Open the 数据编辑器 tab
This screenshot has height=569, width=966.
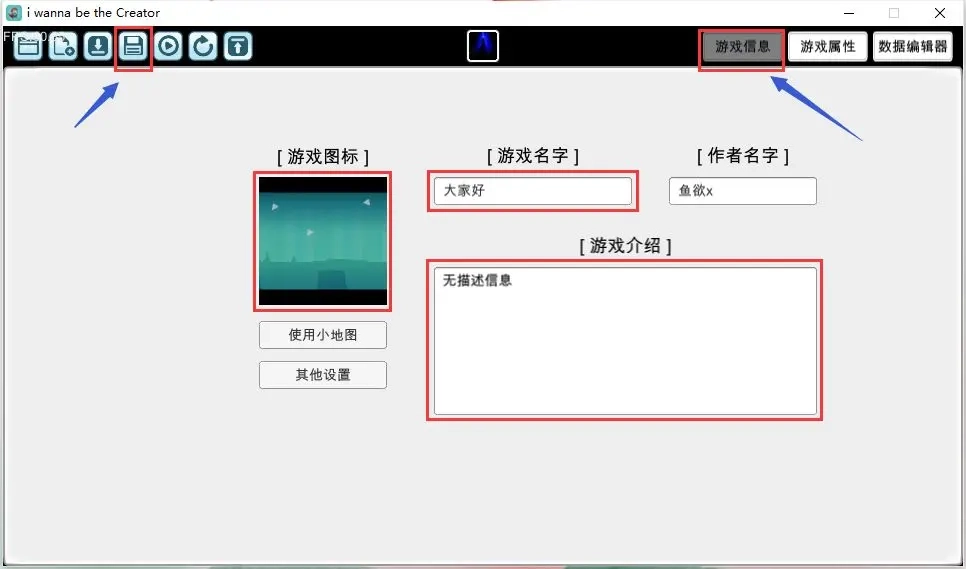pos(912,47)
